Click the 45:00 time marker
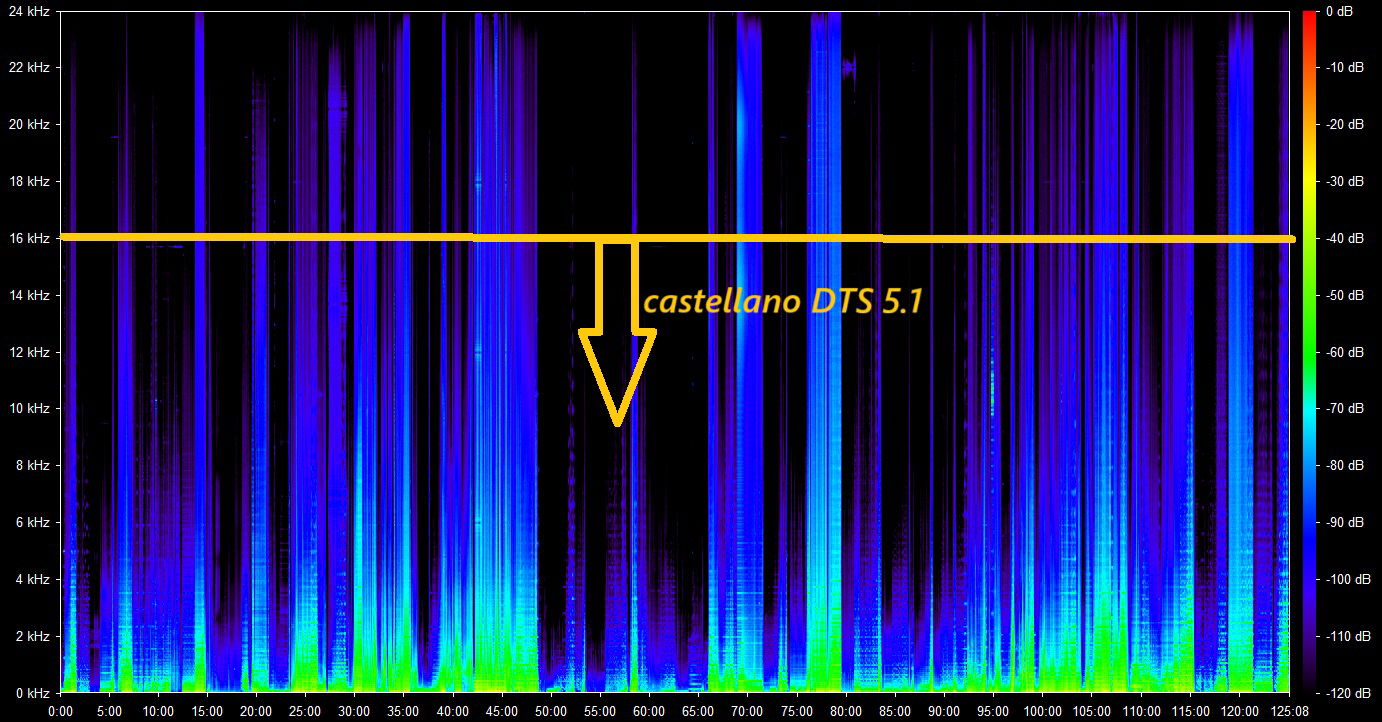 tap(501, 711)
